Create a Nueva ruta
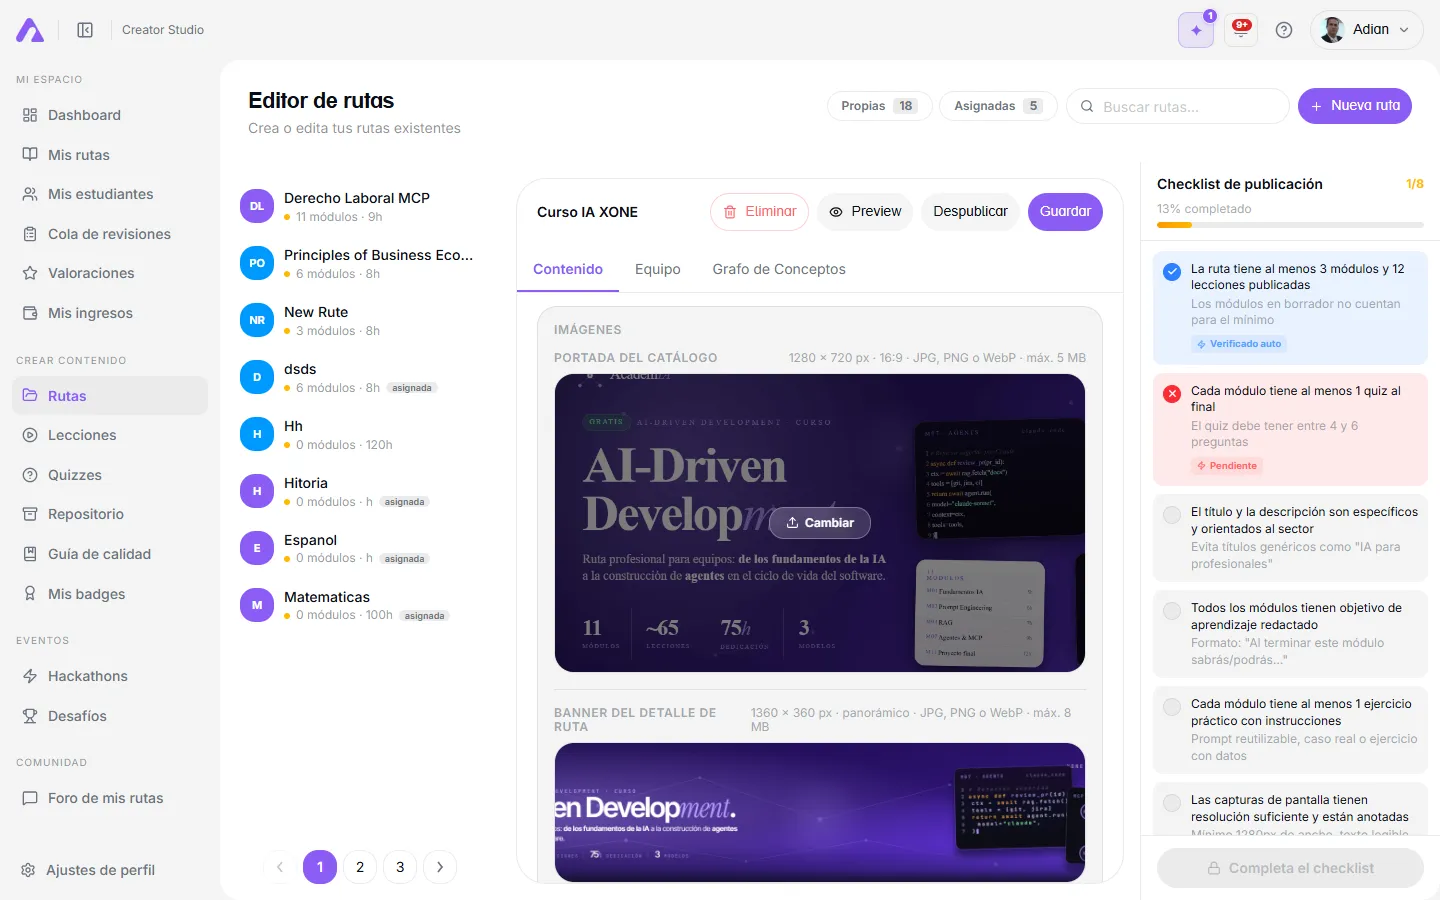Viewport: 1440px width, 900px height. point(1355,106)
